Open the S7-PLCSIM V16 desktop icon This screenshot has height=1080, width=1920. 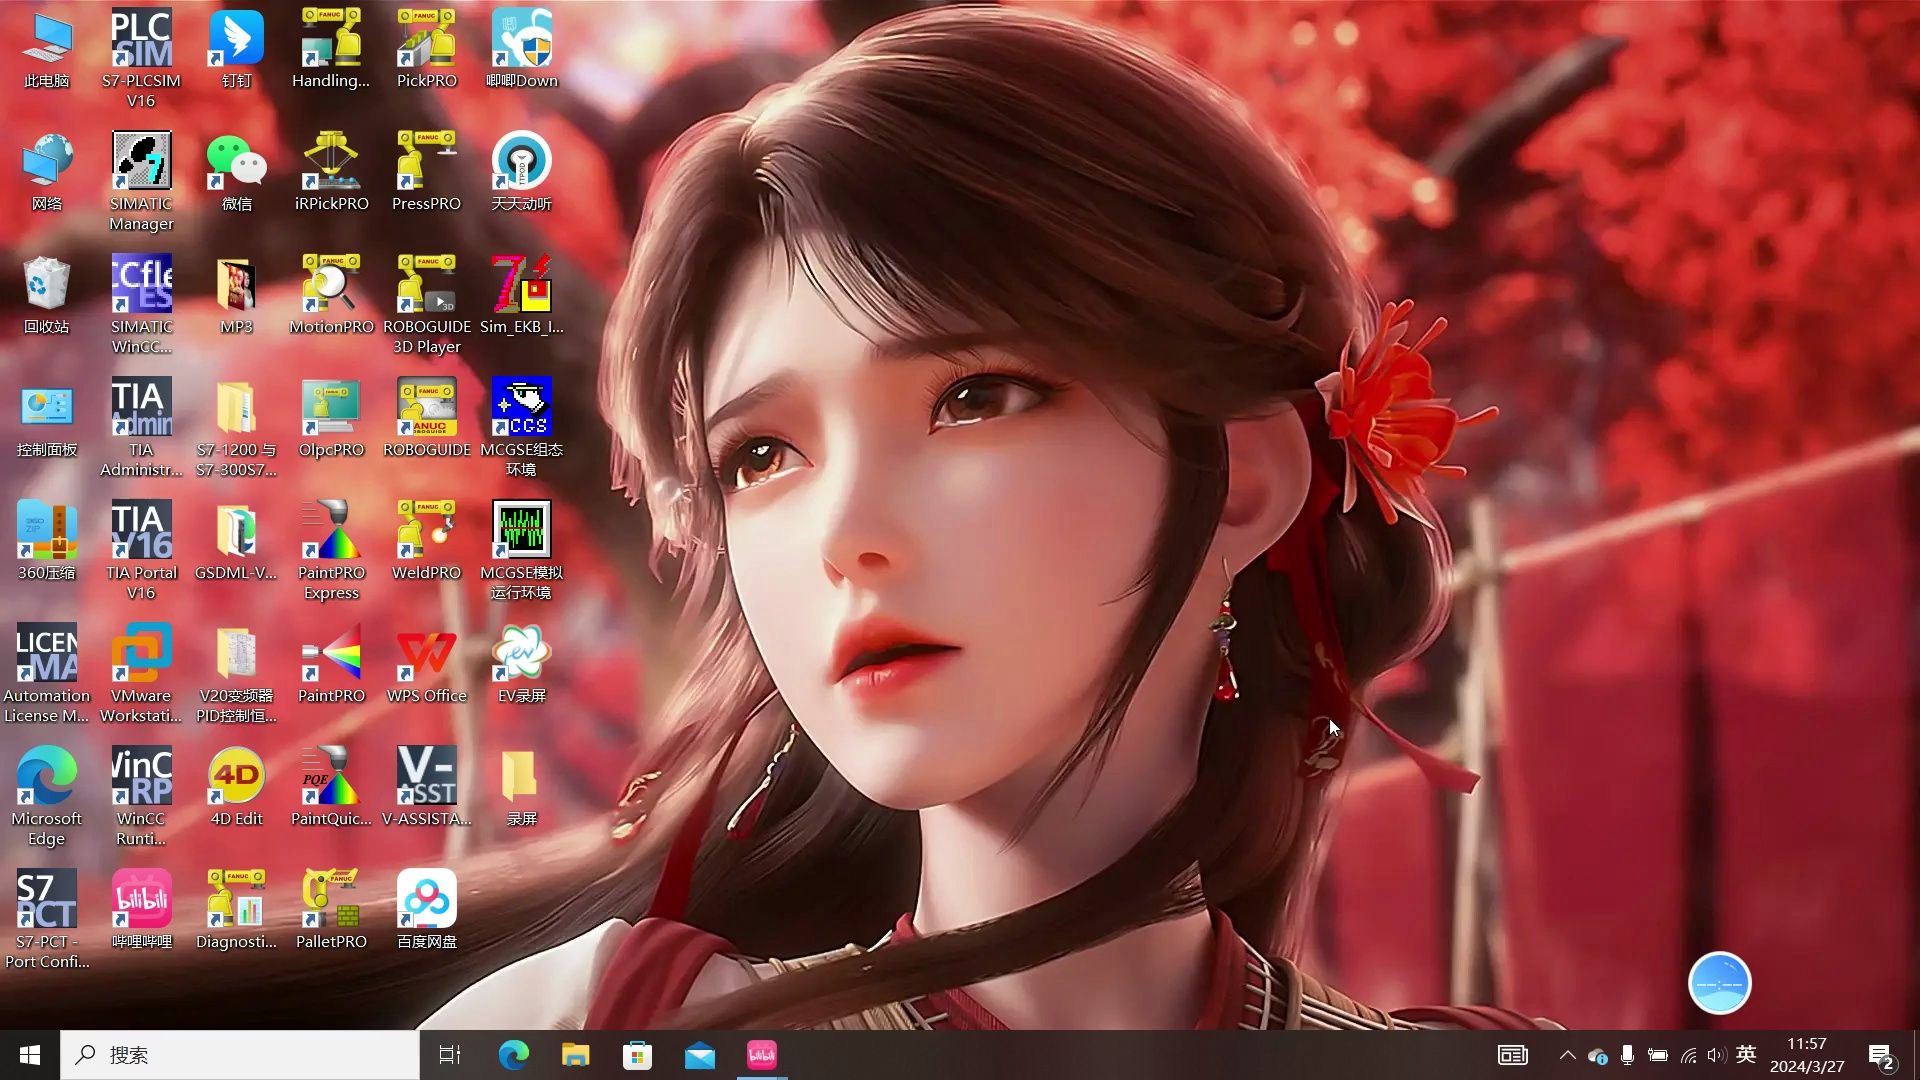click(x=141, y=40)
